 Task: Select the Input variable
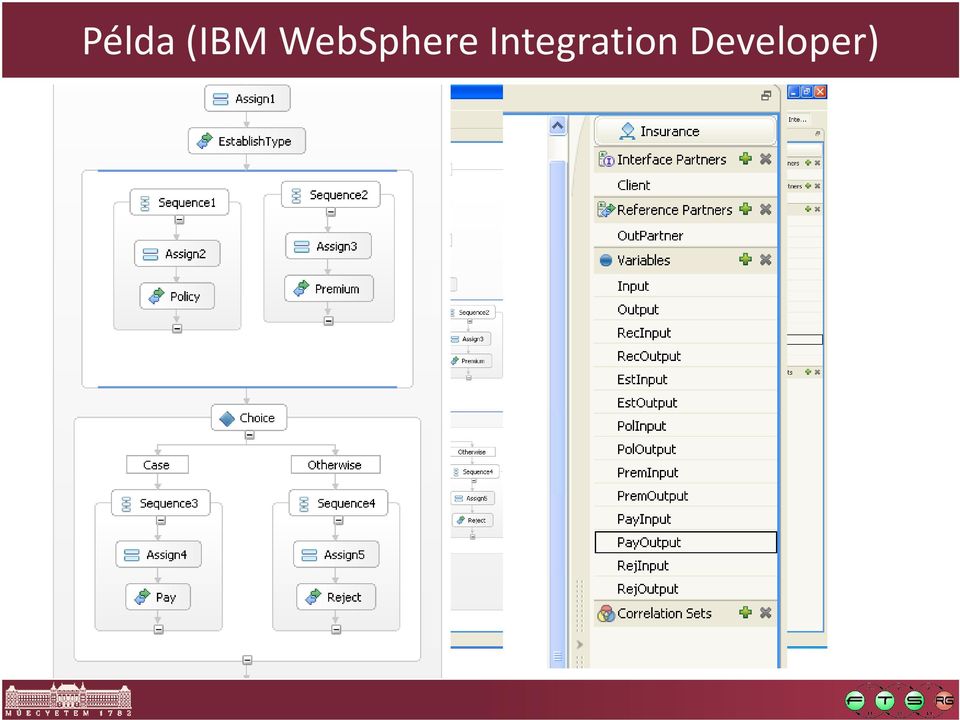685,286
